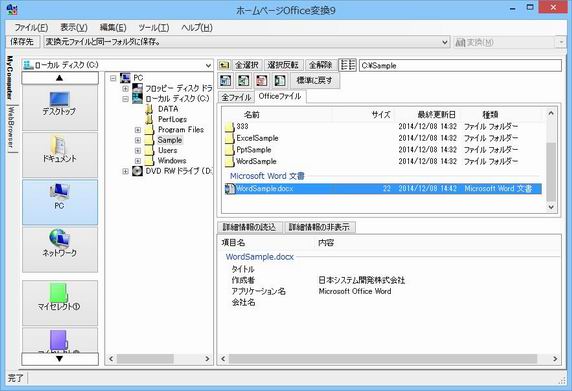Sort by the サイズ column header

pyautogui.click(x=364, y=115)
